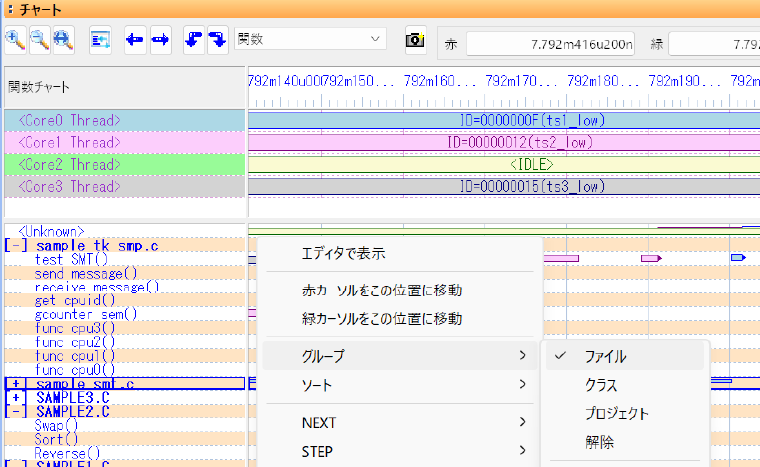
Task: Click the 緑 cursor time input field
Action: click(714, 45)
